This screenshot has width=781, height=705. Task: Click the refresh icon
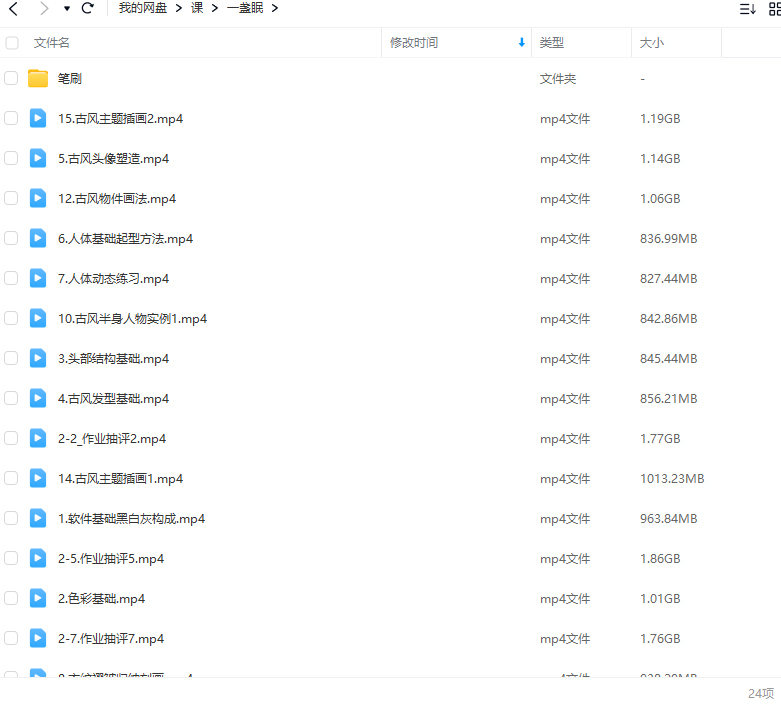click(x=87, y=9)
